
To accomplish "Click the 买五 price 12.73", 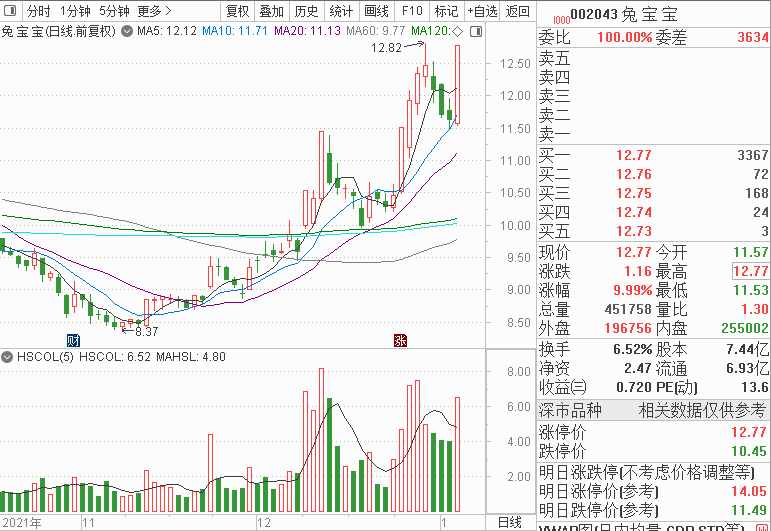I will pyautogui.click(x=634, y=232).
